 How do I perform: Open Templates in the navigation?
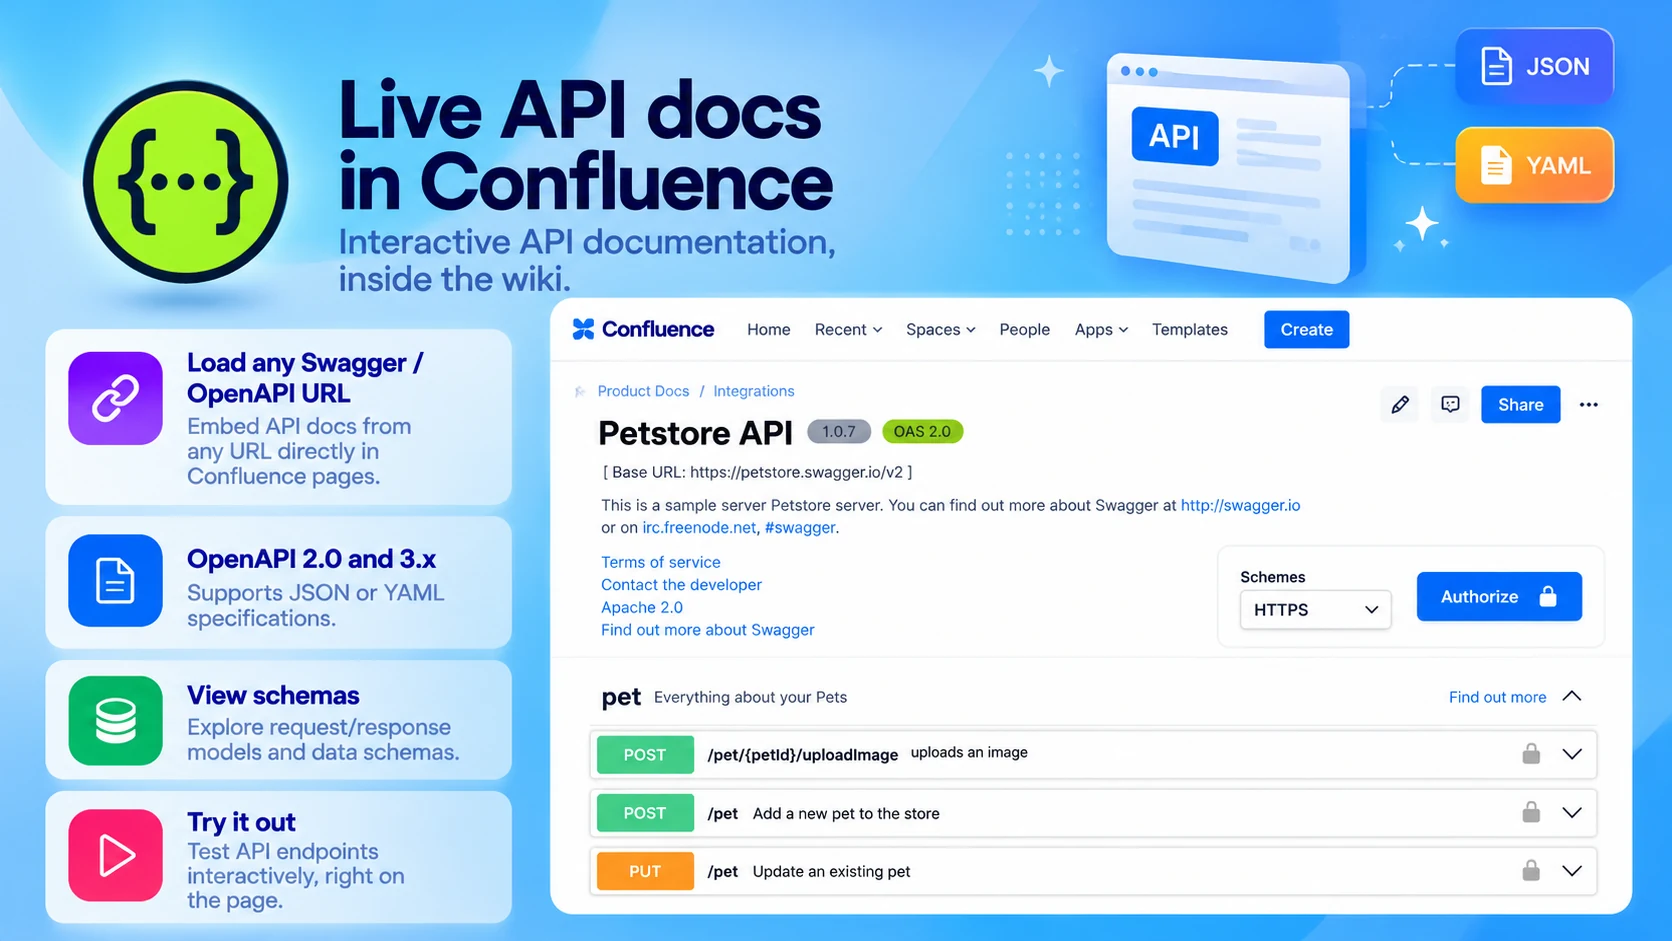coord(1189,329)
